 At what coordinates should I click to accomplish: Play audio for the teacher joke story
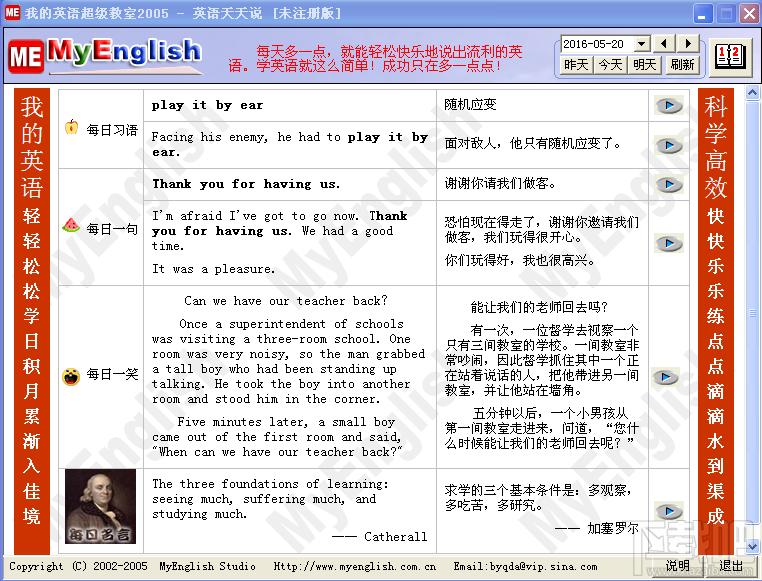(x=665, y=377)
